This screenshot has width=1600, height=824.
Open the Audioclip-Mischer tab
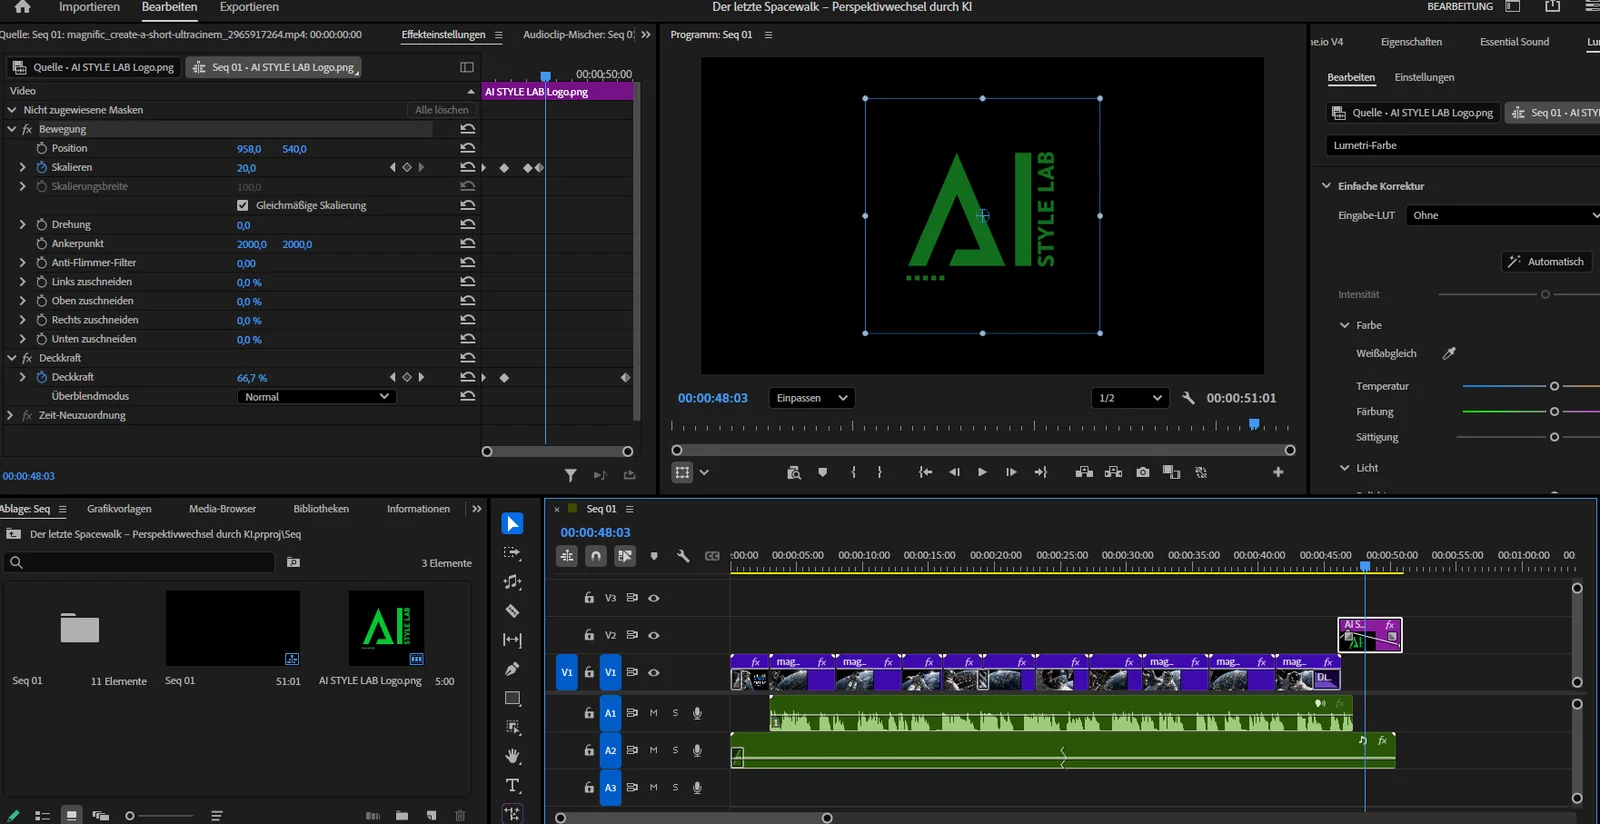[578, 35]
